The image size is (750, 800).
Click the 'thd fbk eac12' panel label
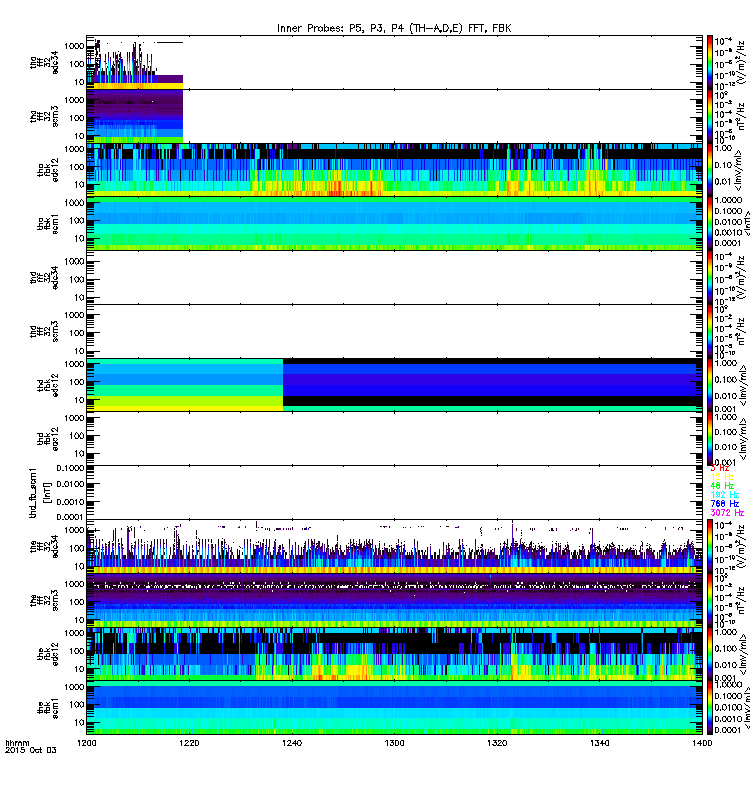[x=48, y=439]
